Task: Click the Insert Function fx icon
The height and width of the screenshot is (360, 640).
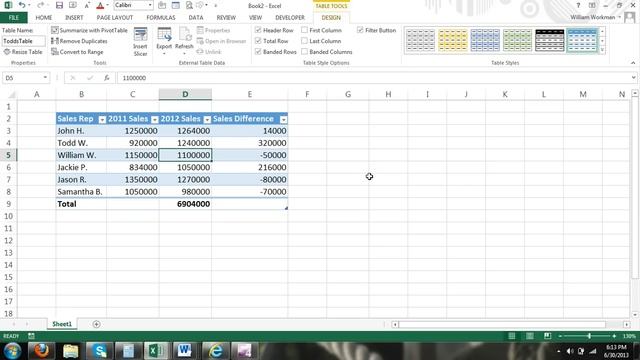Action: [x=107, y=78]
